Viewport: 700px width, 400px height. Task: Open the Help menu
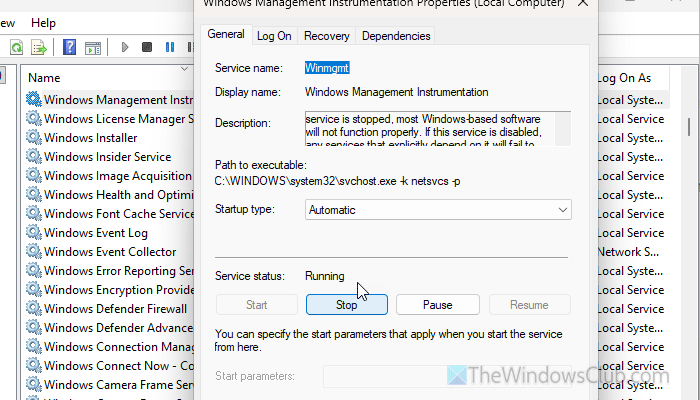pos(43,23)
